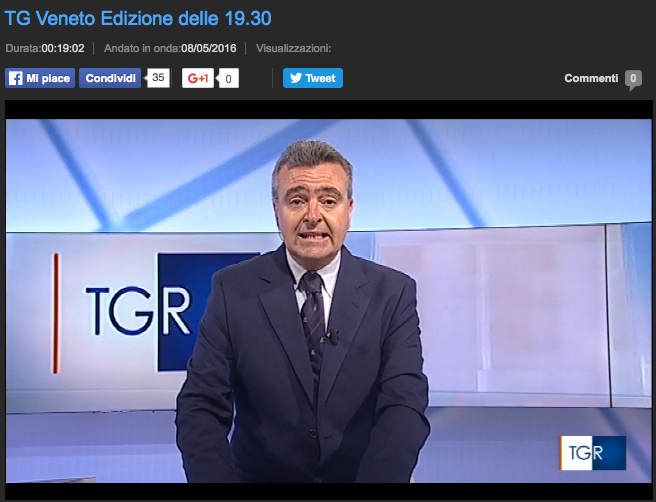
Task: Click the Facebook share count 35
Action: click(x=158, y=77)
